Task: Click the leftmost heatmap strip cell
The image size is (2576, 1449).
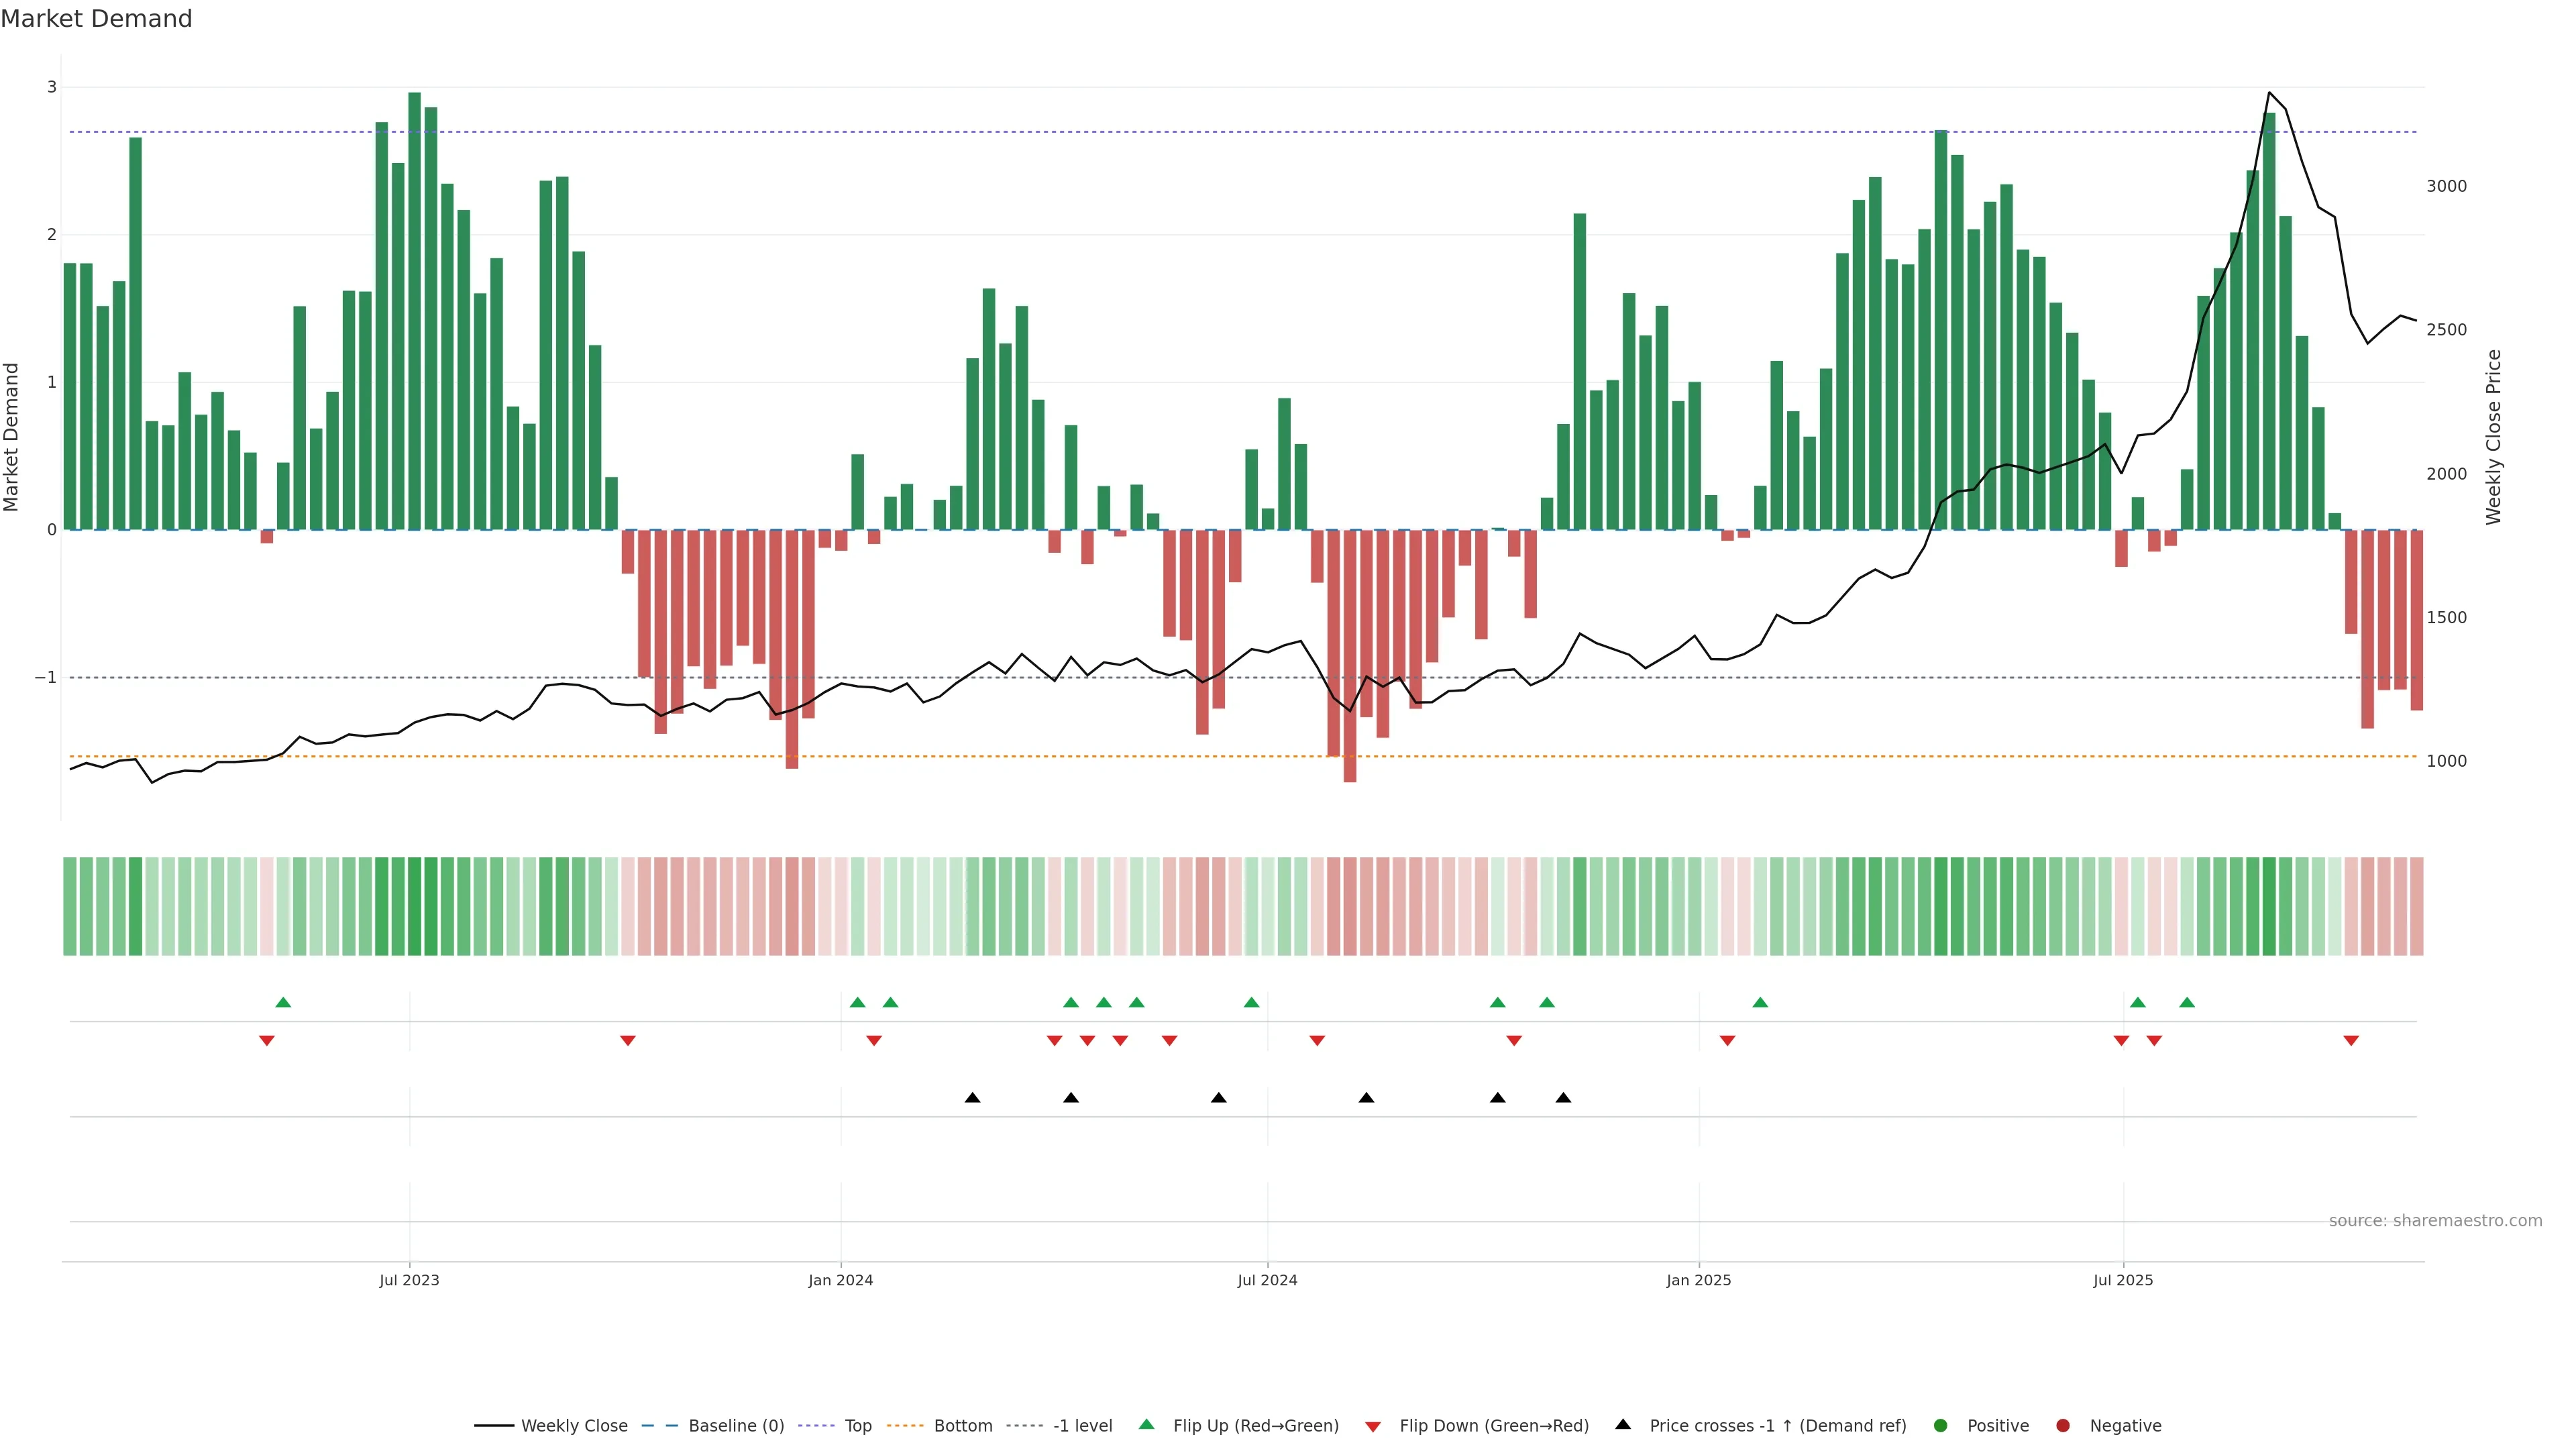Action: point(70,906)
